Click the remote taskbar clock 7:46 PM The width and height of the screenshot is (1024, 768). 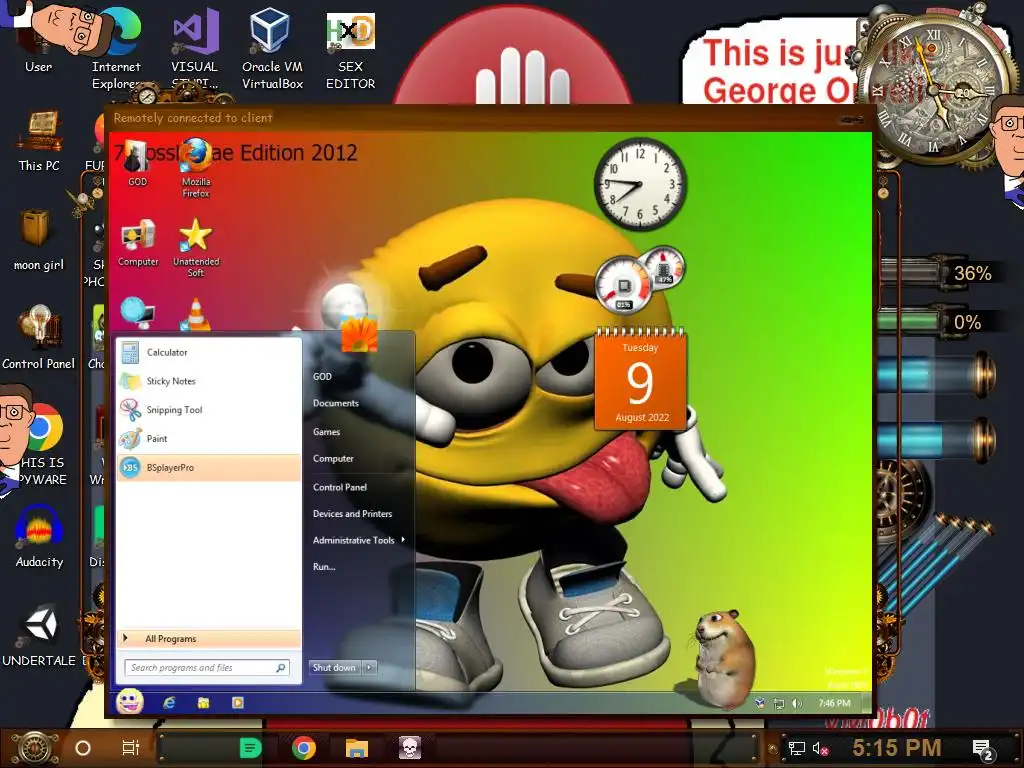[x=834, y=703]
